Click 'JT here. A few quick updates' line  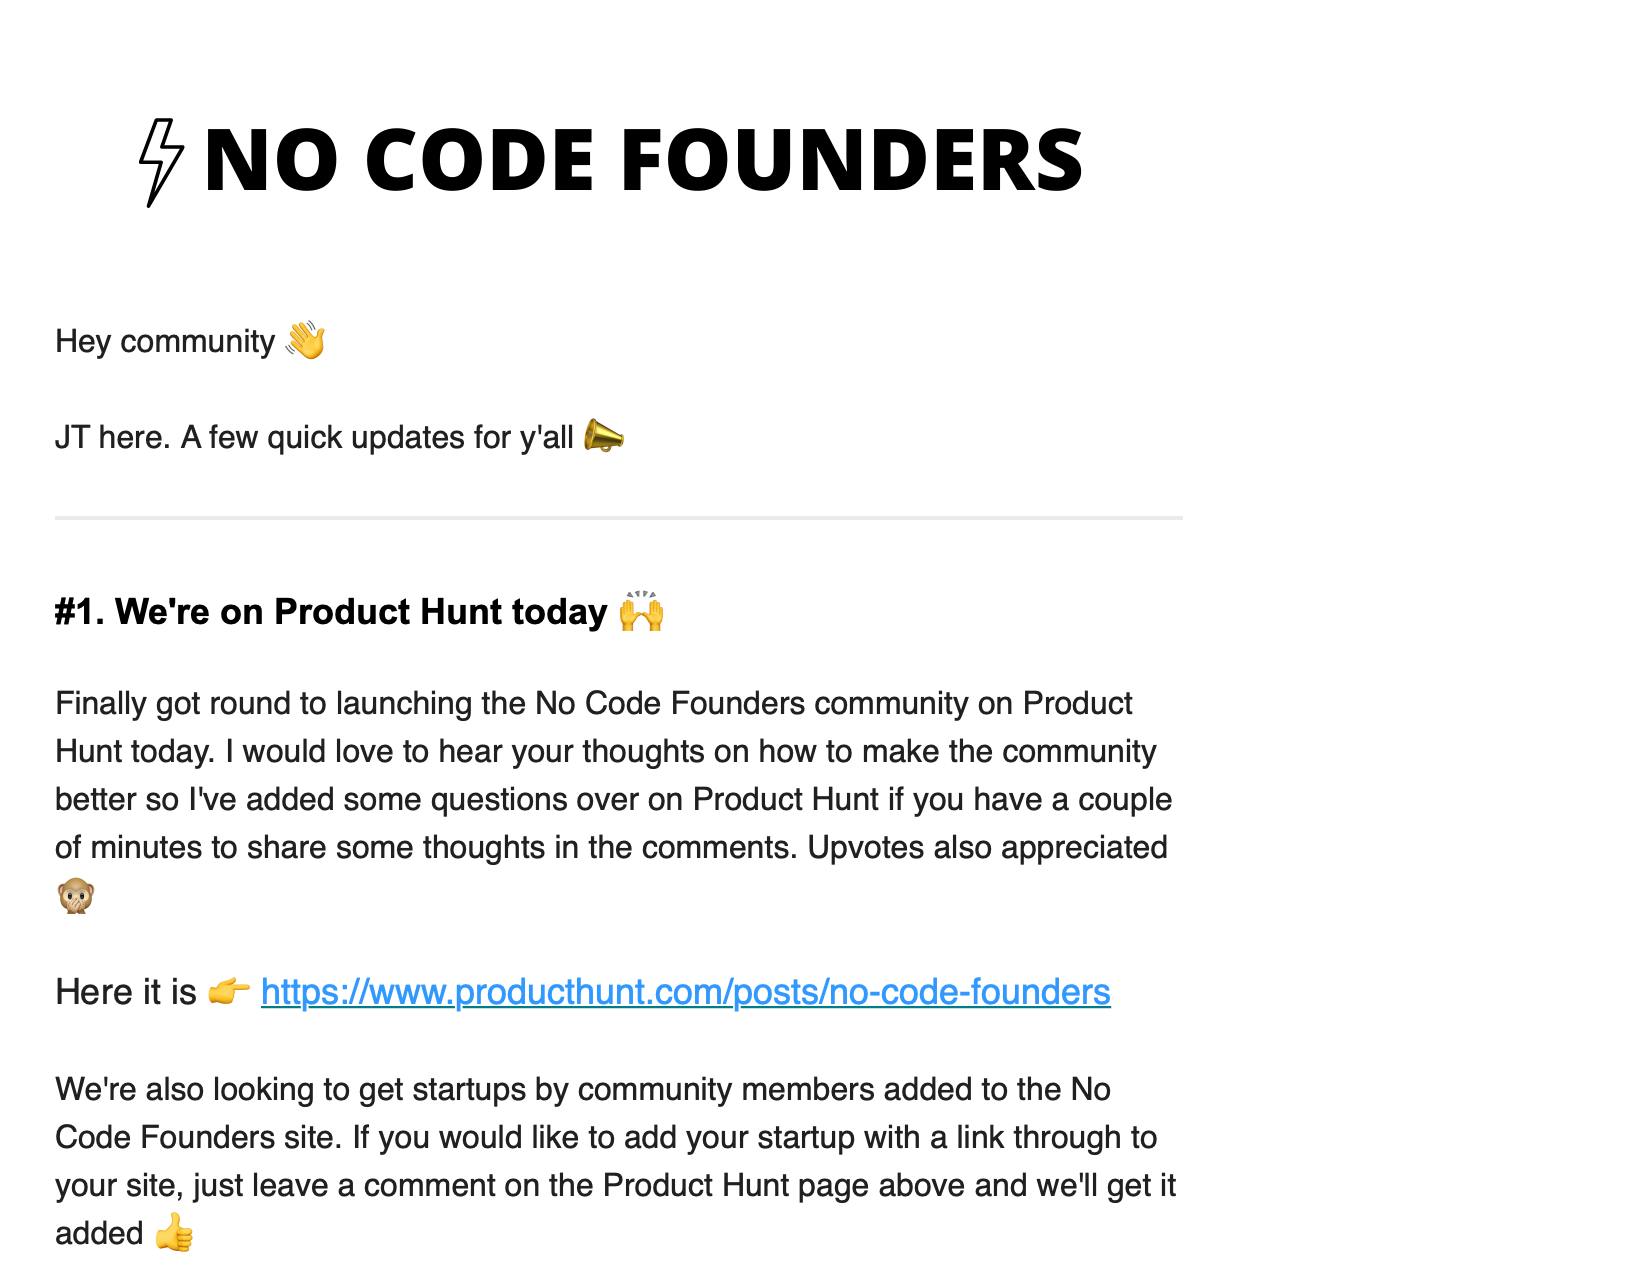click(315, 438)
